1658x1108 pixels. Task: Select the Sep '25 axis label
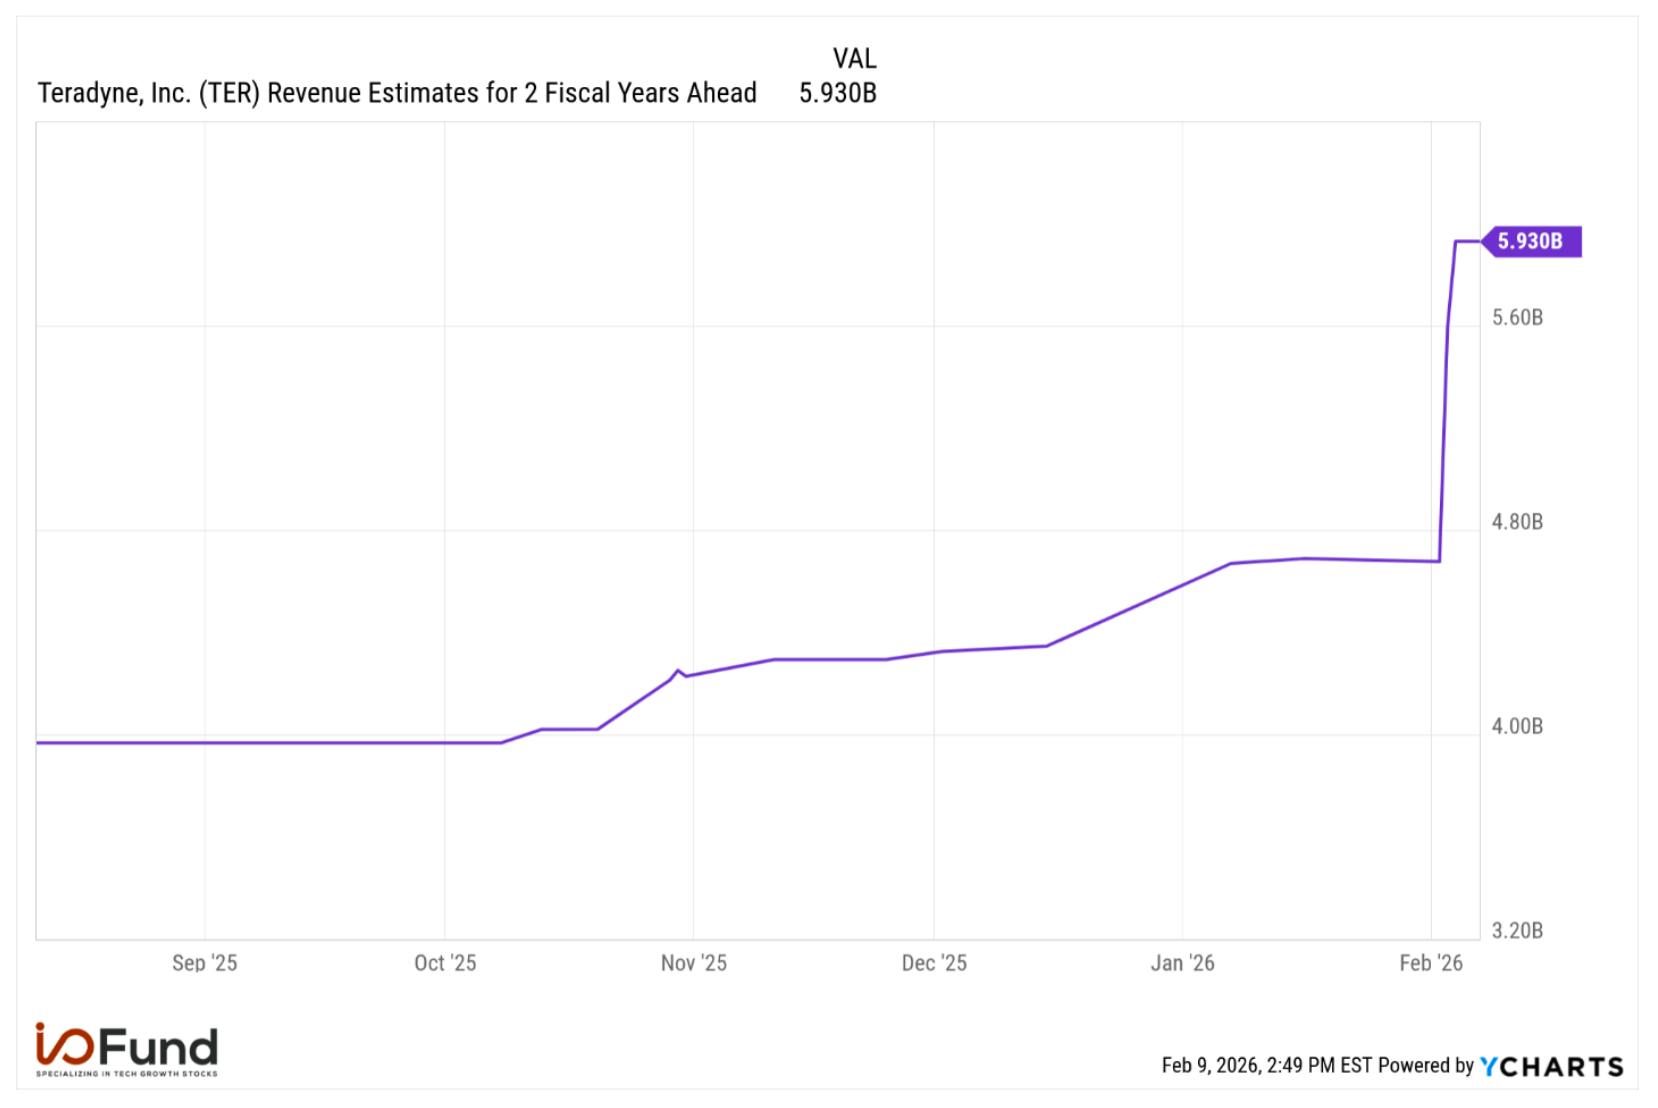click(205, 963)
